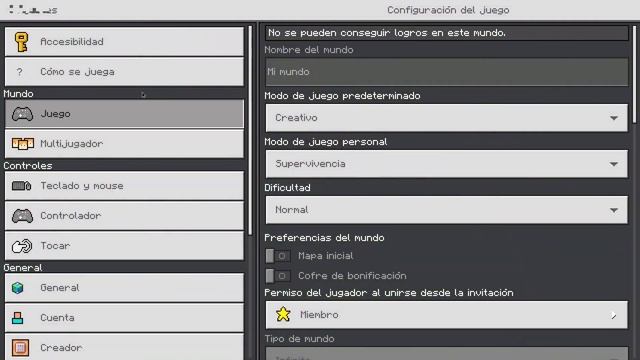The image size is (640, 360).
Task: Click the cube icon next to General
Action: [x=18, y=288]
